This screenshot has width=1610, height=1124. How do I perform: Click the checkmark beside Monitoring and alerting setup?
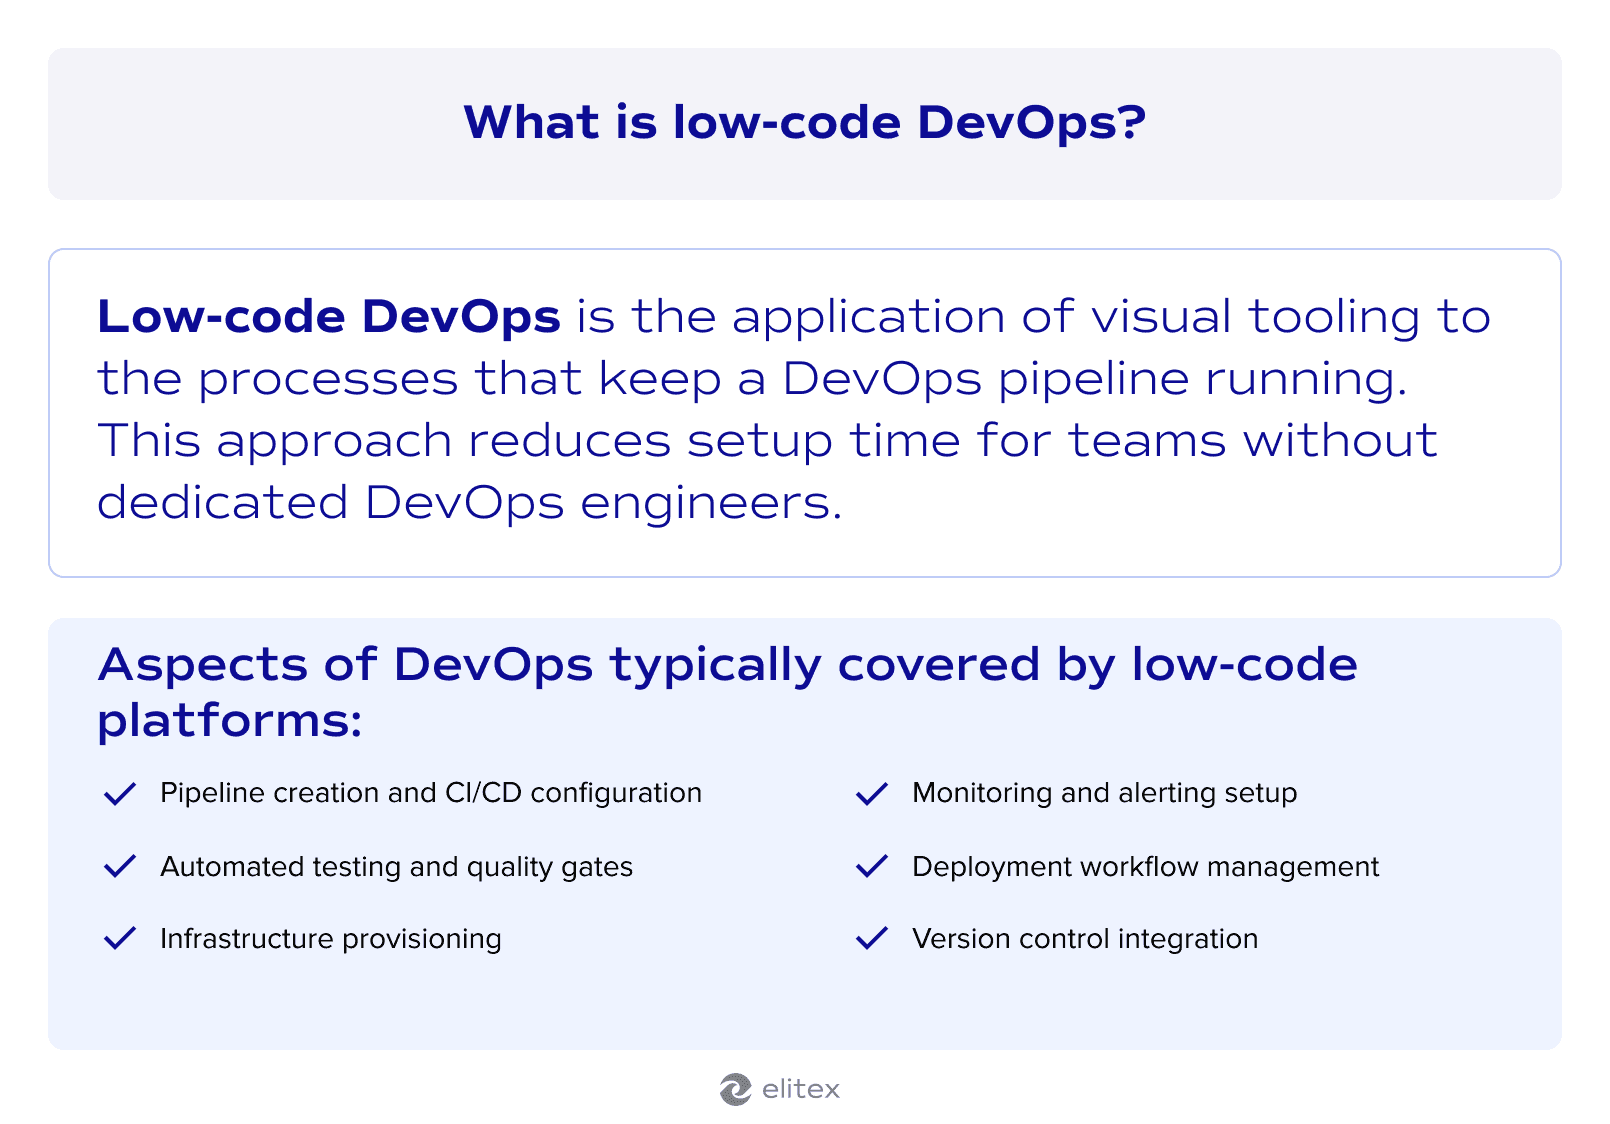click(872, 794)
